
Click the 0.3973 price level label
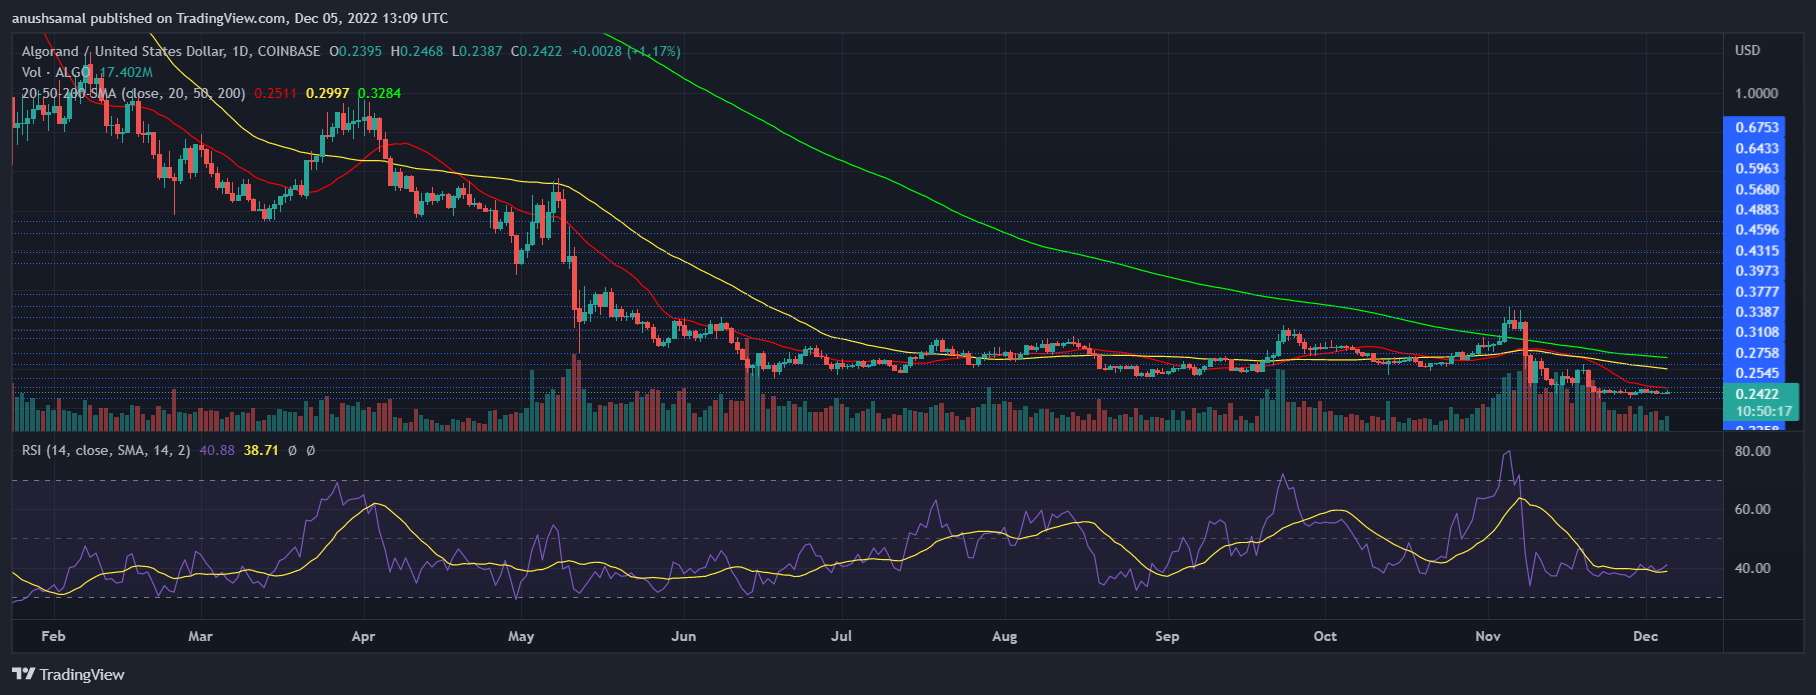1757,270
